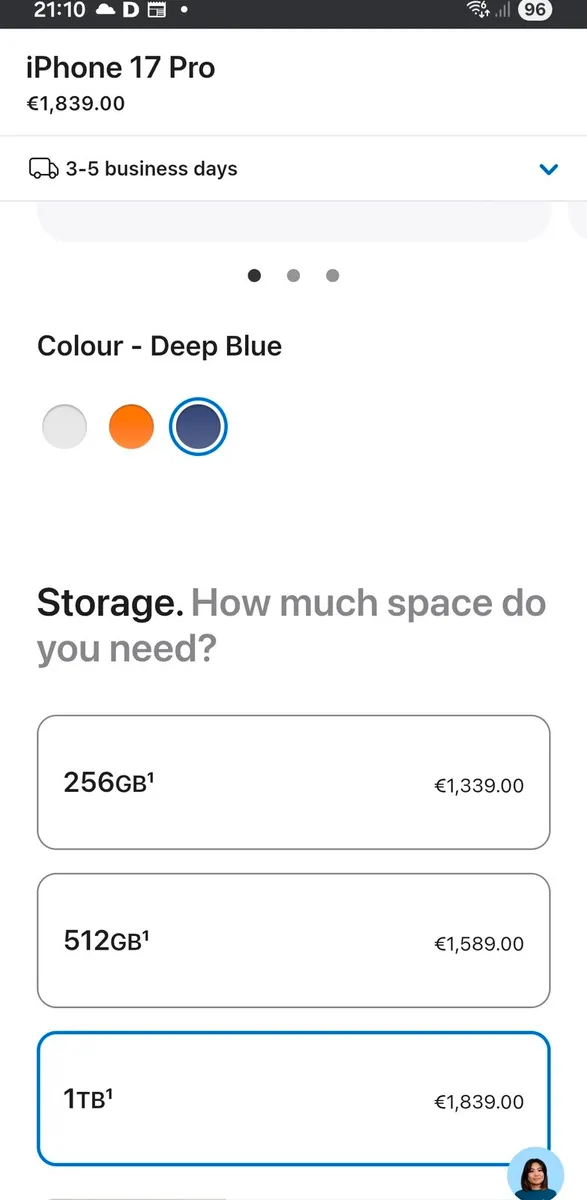This screenshot has width=587, height=1200.
Task: Pick the Cosmic Orange colour swatch
Action: 131,427
